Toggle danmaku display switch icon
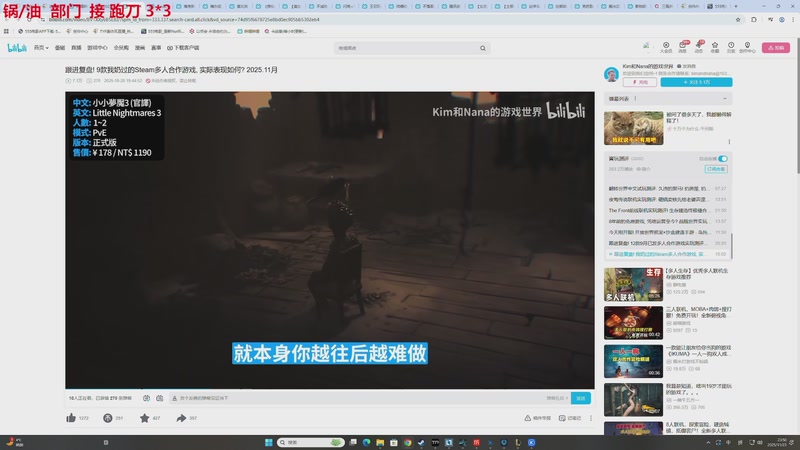Viewport: 800px width, 450px height. [146, 398]
